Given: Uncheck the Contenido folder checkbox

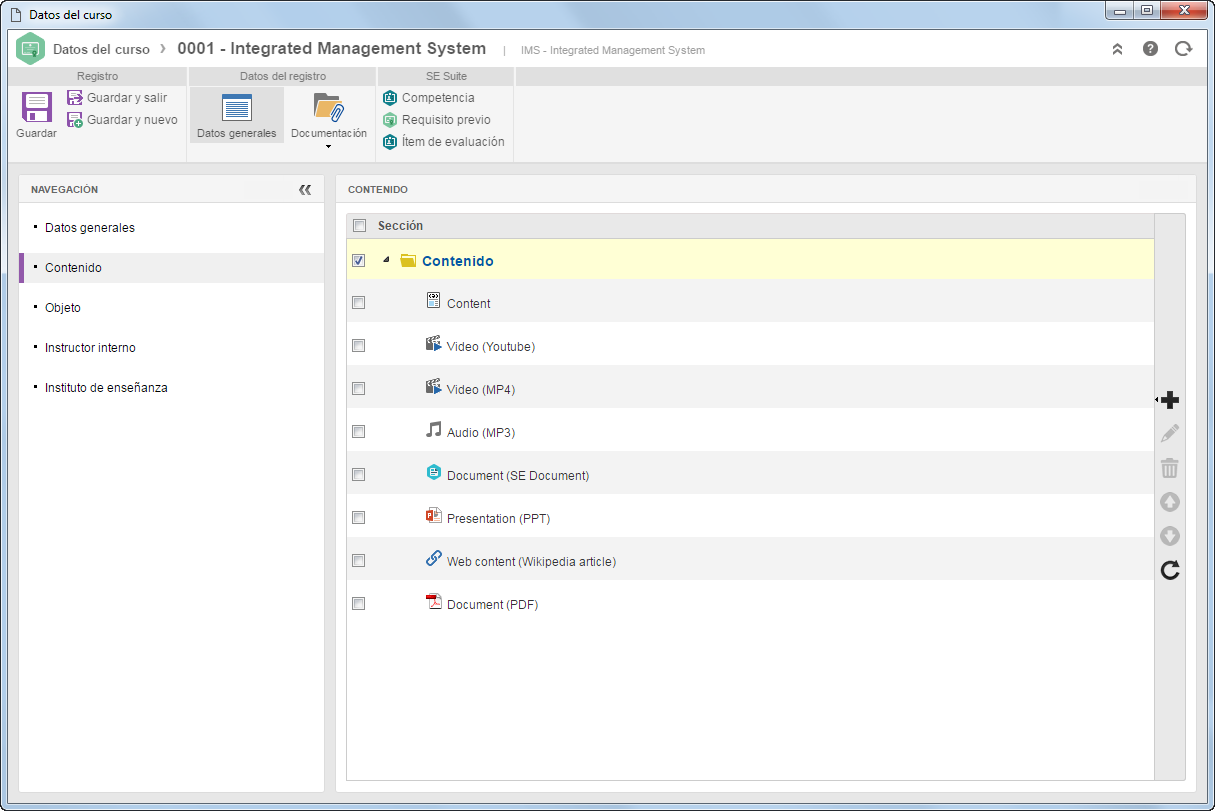Looking at the screenshot, I should 359,261.
